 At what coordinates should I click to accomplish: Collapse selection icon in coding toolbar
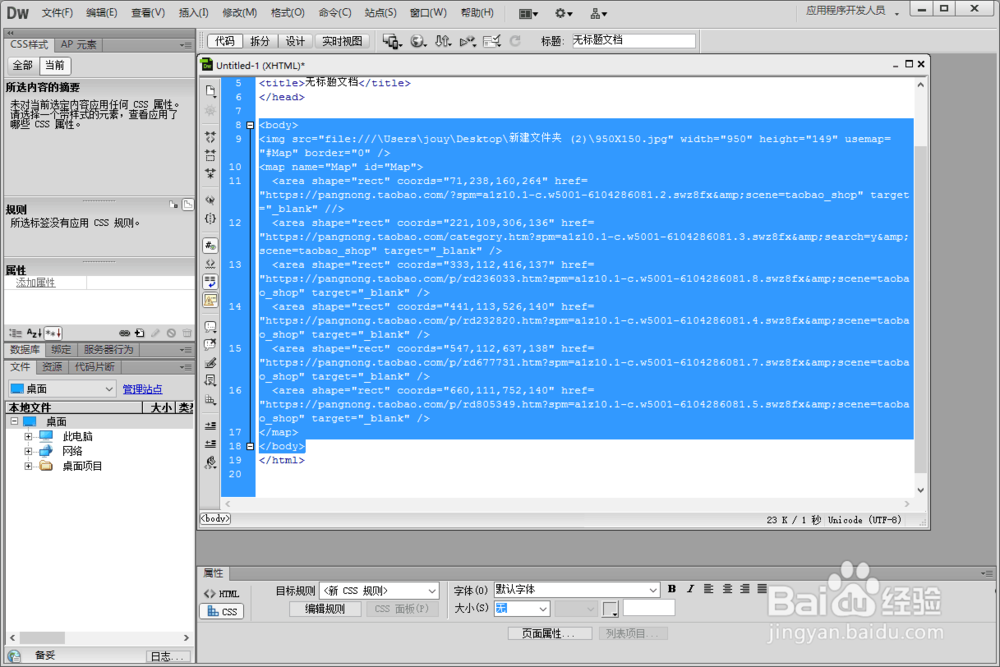click(210, 155)
